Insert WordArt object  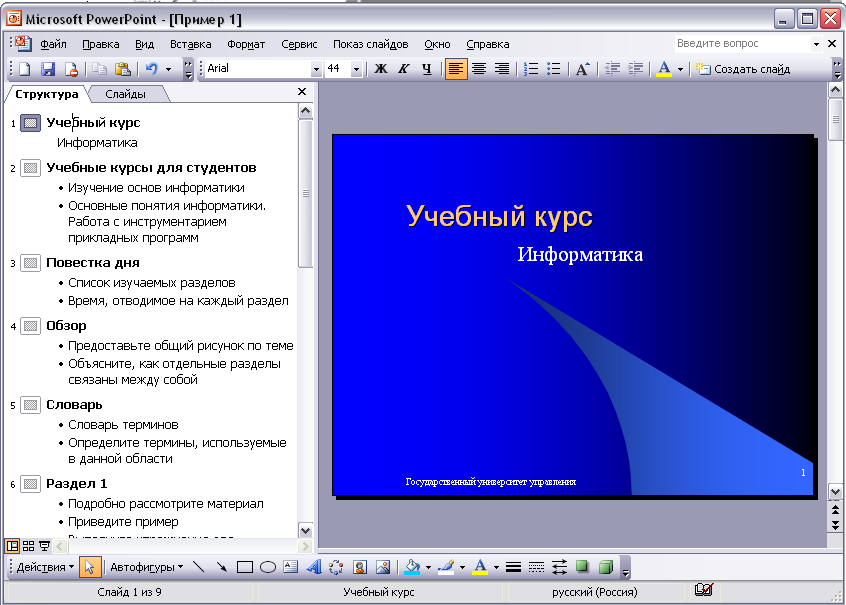click(x=314, y=567)
